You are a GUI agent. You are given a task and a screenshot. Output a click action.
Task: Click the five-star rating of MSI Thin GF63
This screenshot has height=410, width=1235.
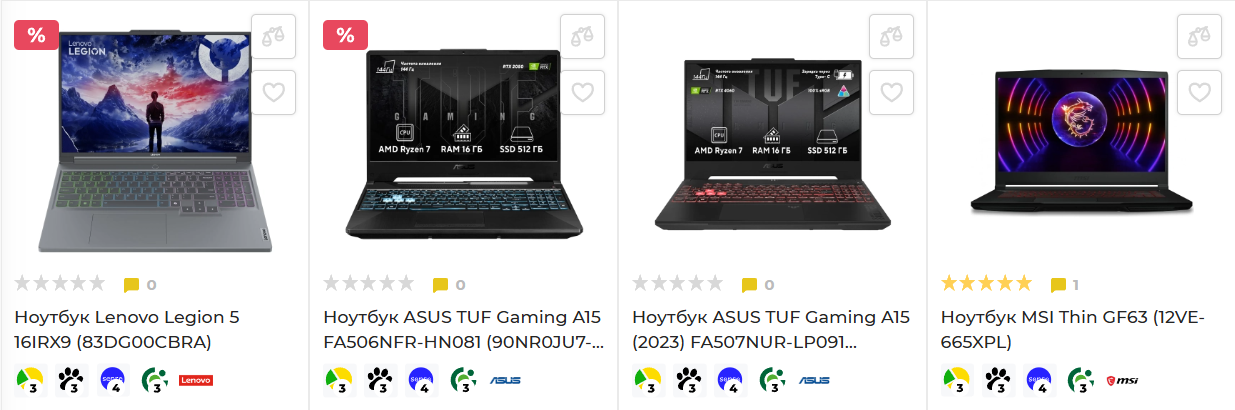(x=986, y=284)
